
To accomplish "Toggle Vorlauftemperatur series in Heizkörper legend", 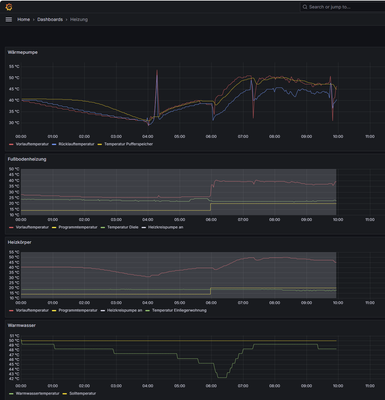I will 32,310.
